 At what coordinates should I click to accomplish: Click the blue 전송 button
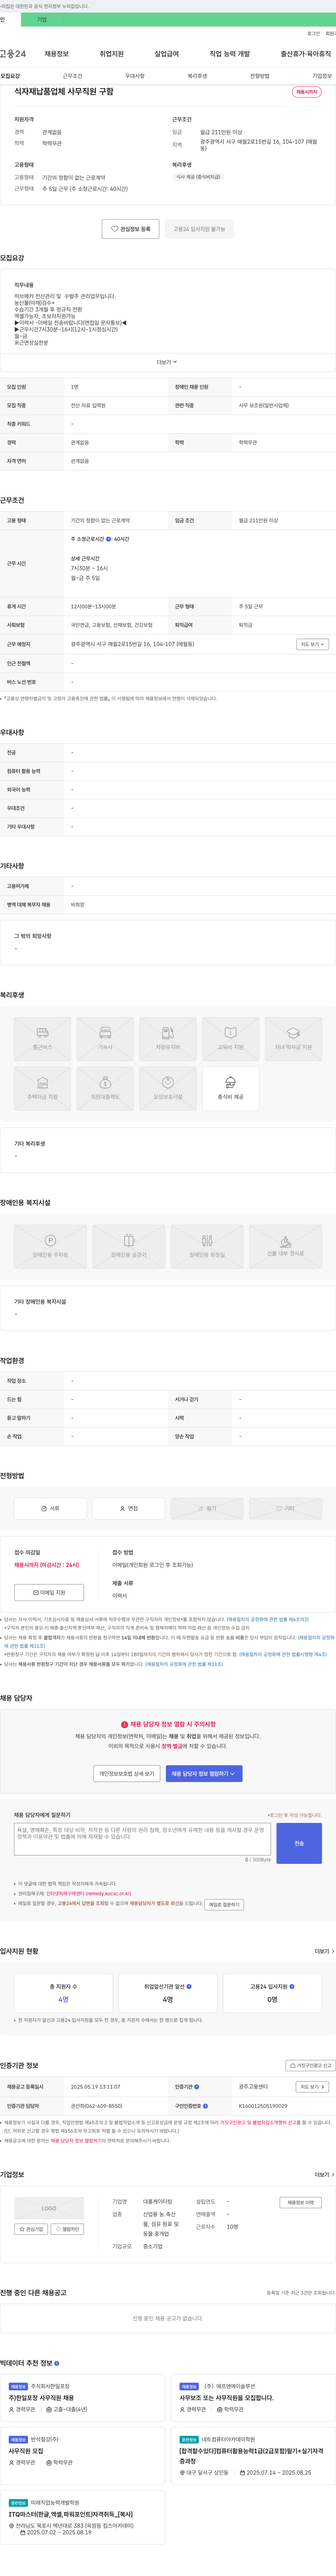(299, 1843)
